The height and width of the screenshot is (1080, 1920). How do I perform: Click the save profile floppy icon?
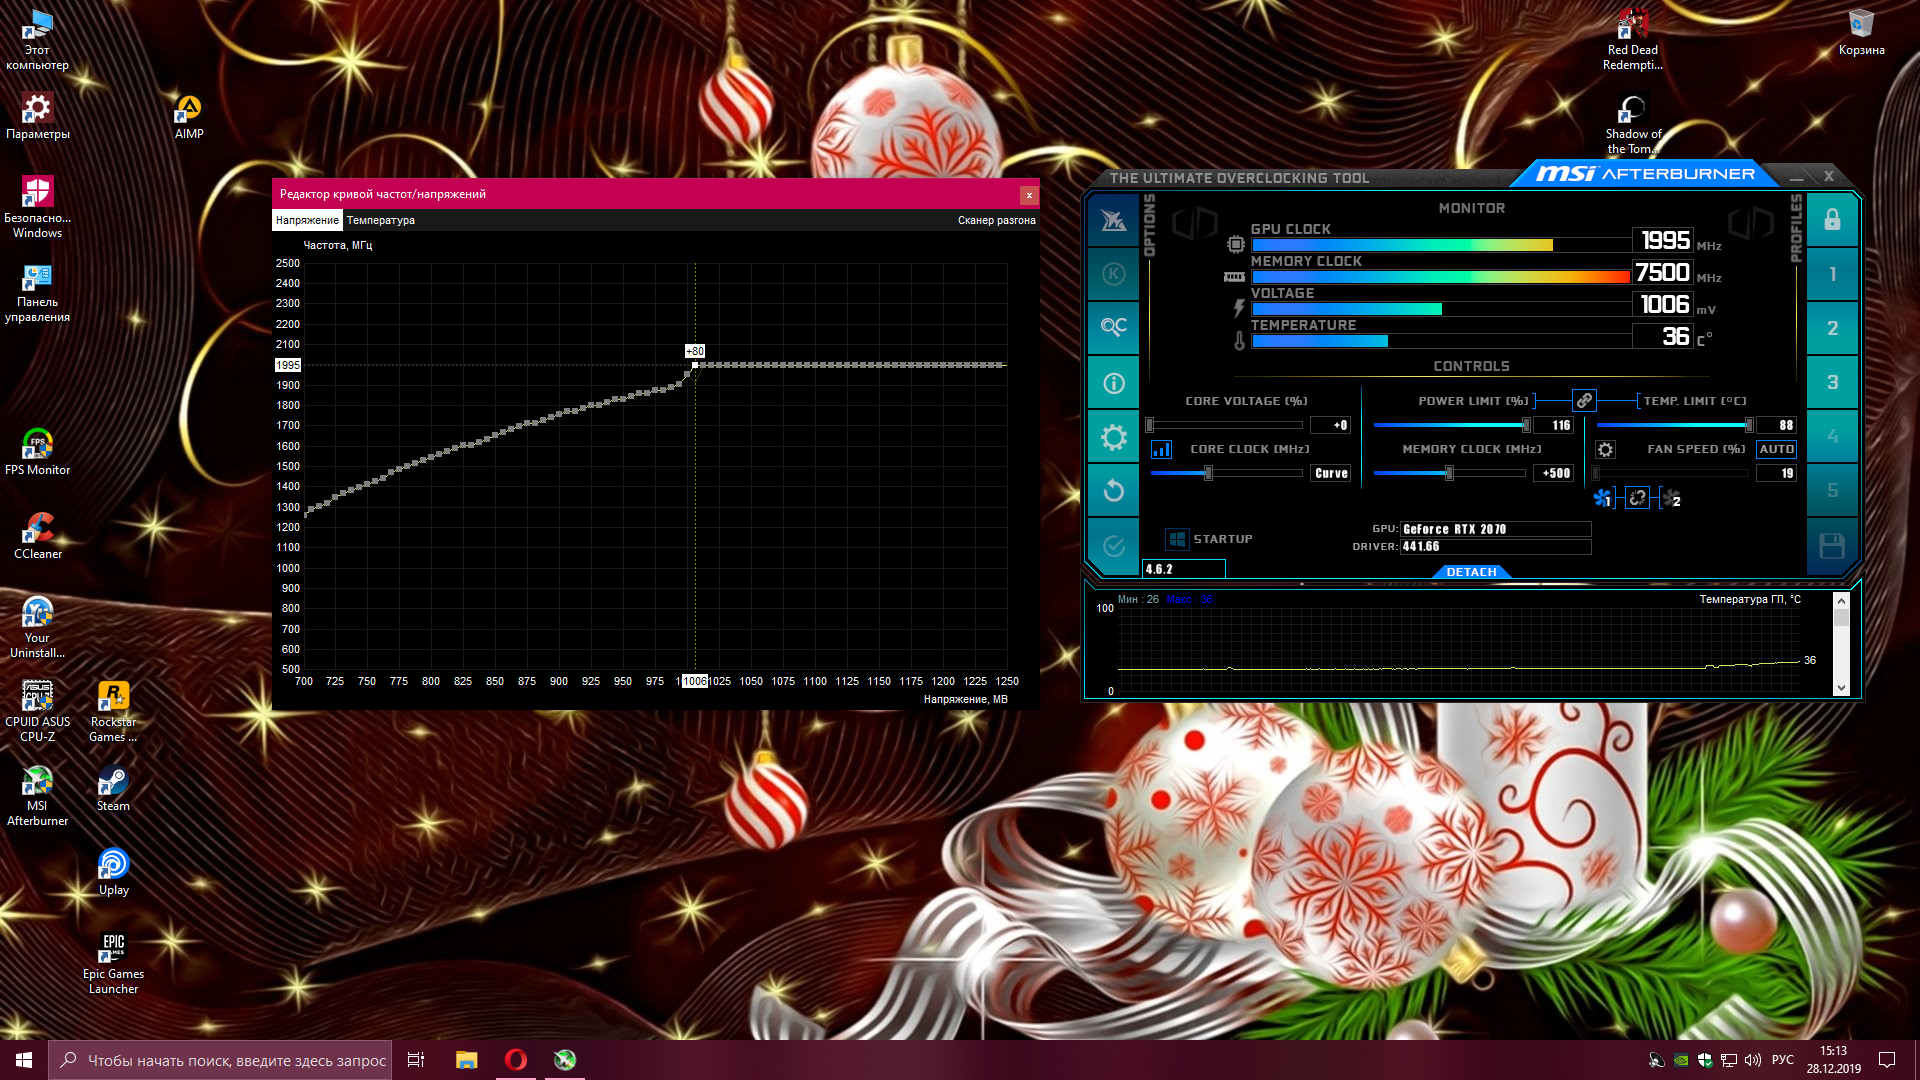click(1831, 546)
